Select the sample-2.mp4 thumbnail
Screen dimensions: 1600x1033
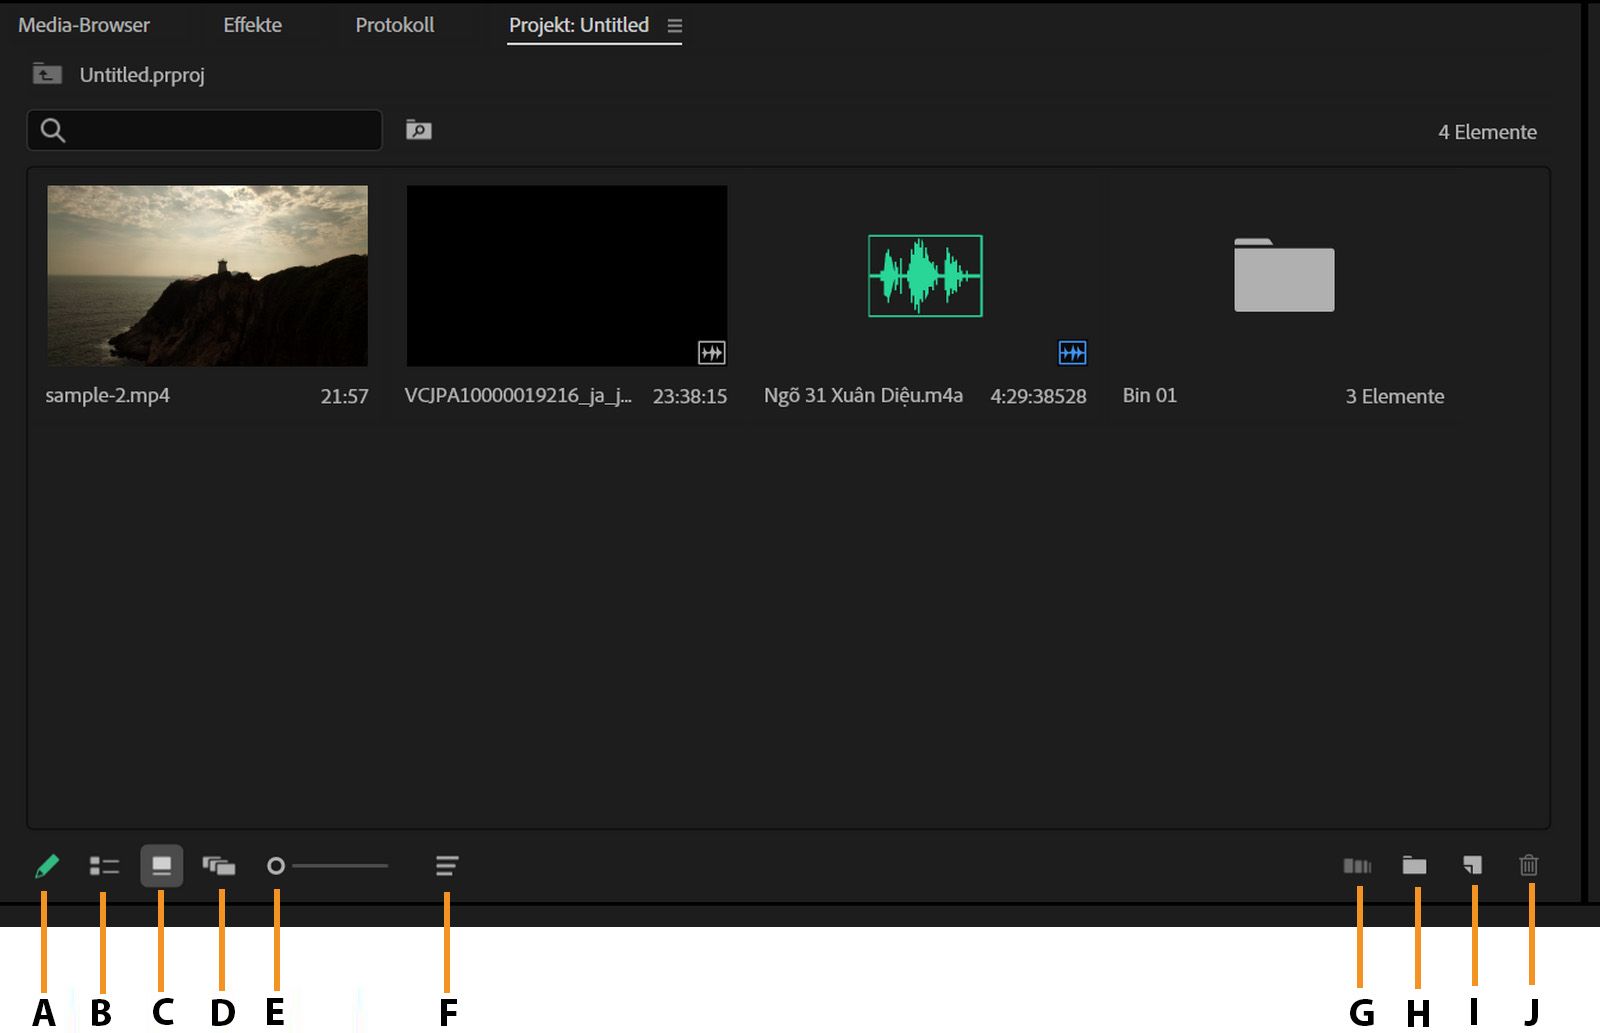point(207,275)
